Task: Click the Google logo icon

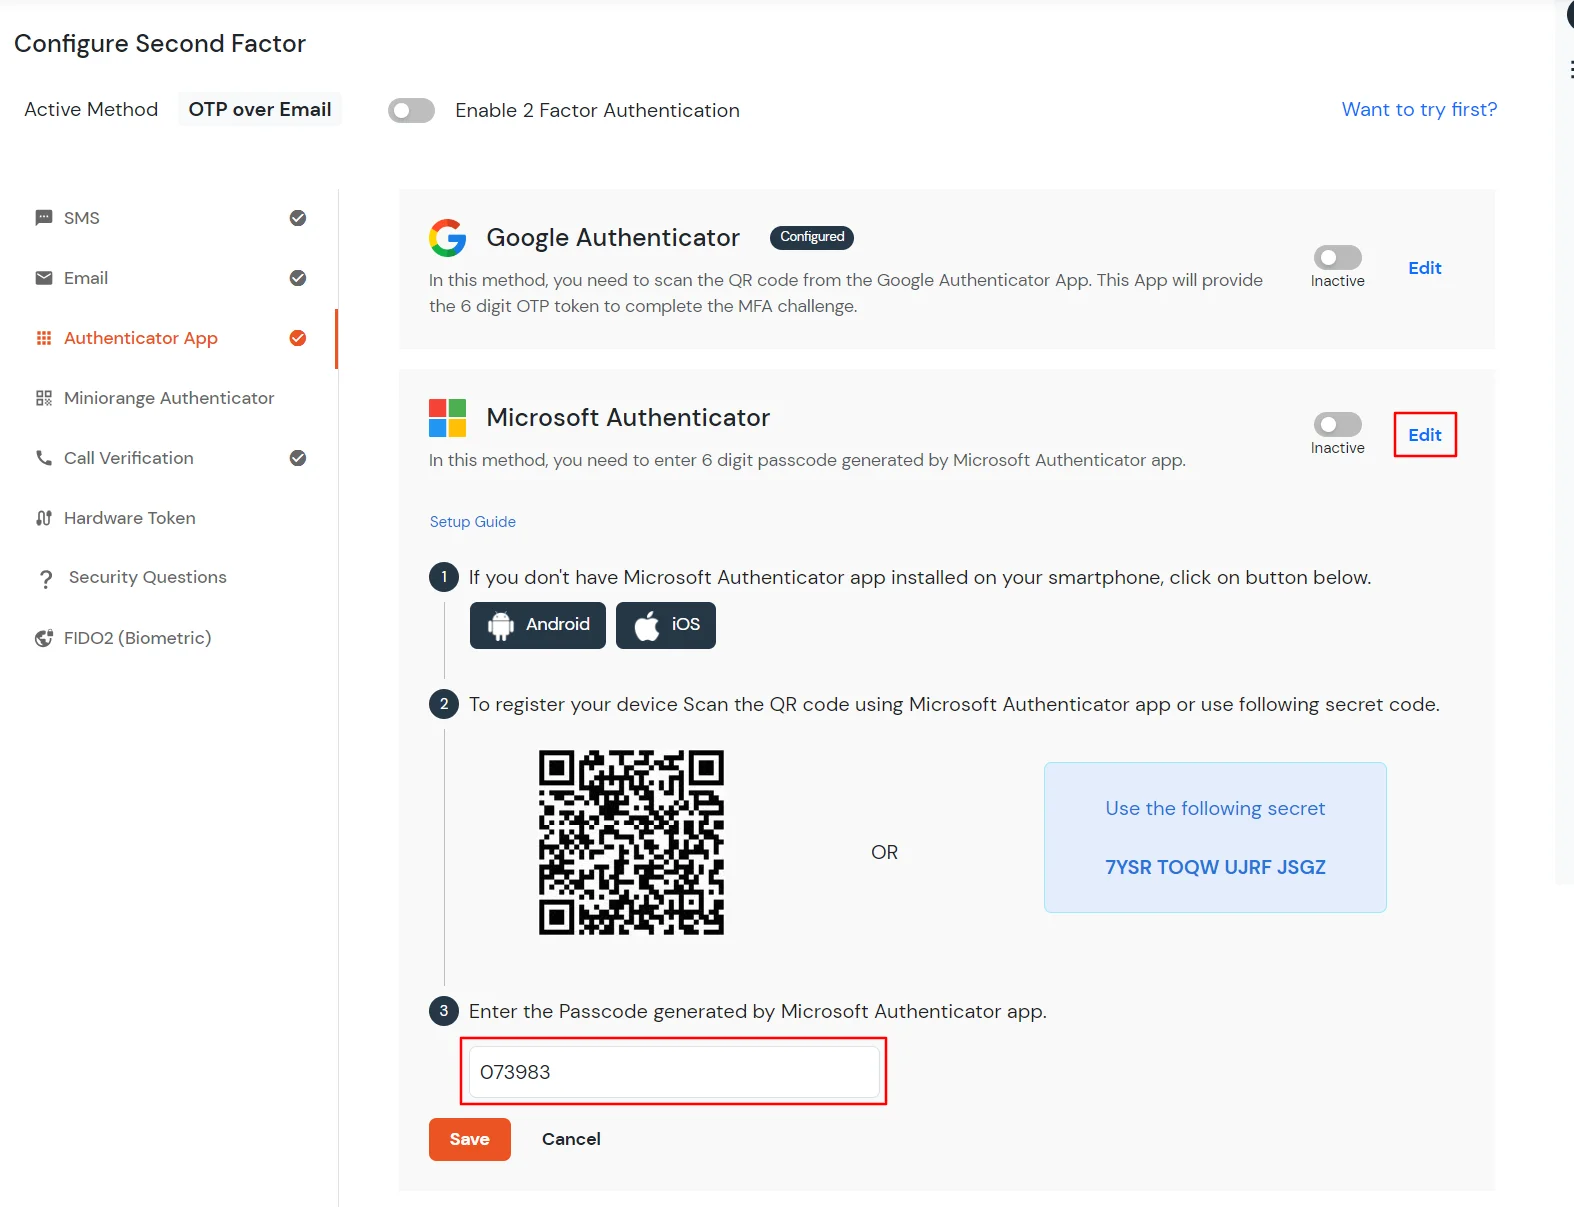Action: [448, 238]
